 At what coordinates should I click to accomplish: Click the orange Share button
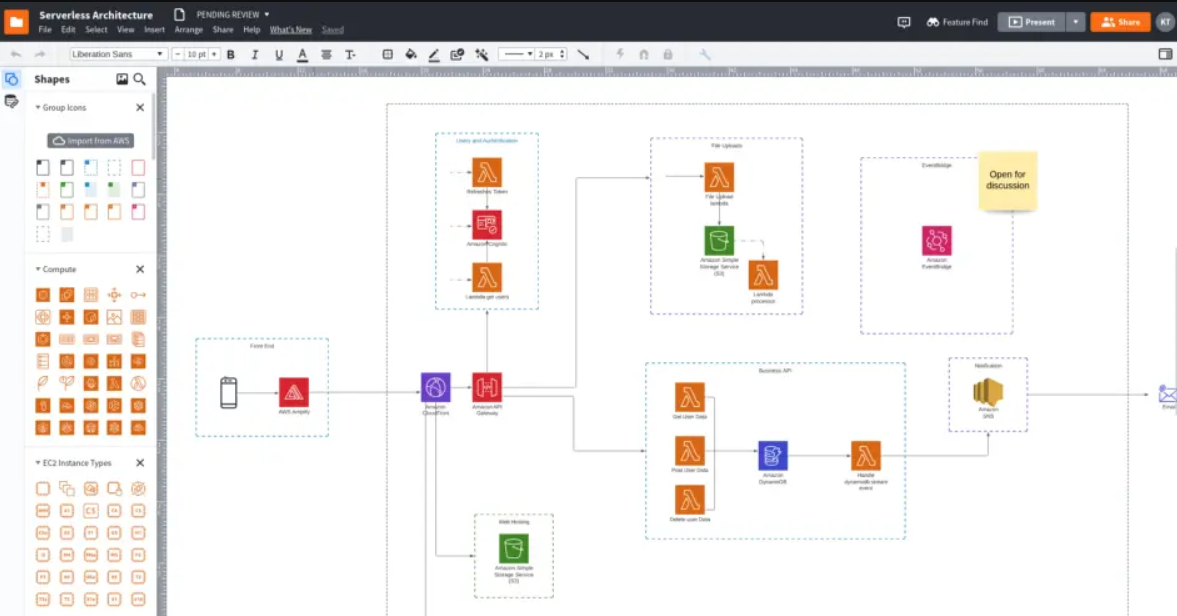coord(1120,23)
